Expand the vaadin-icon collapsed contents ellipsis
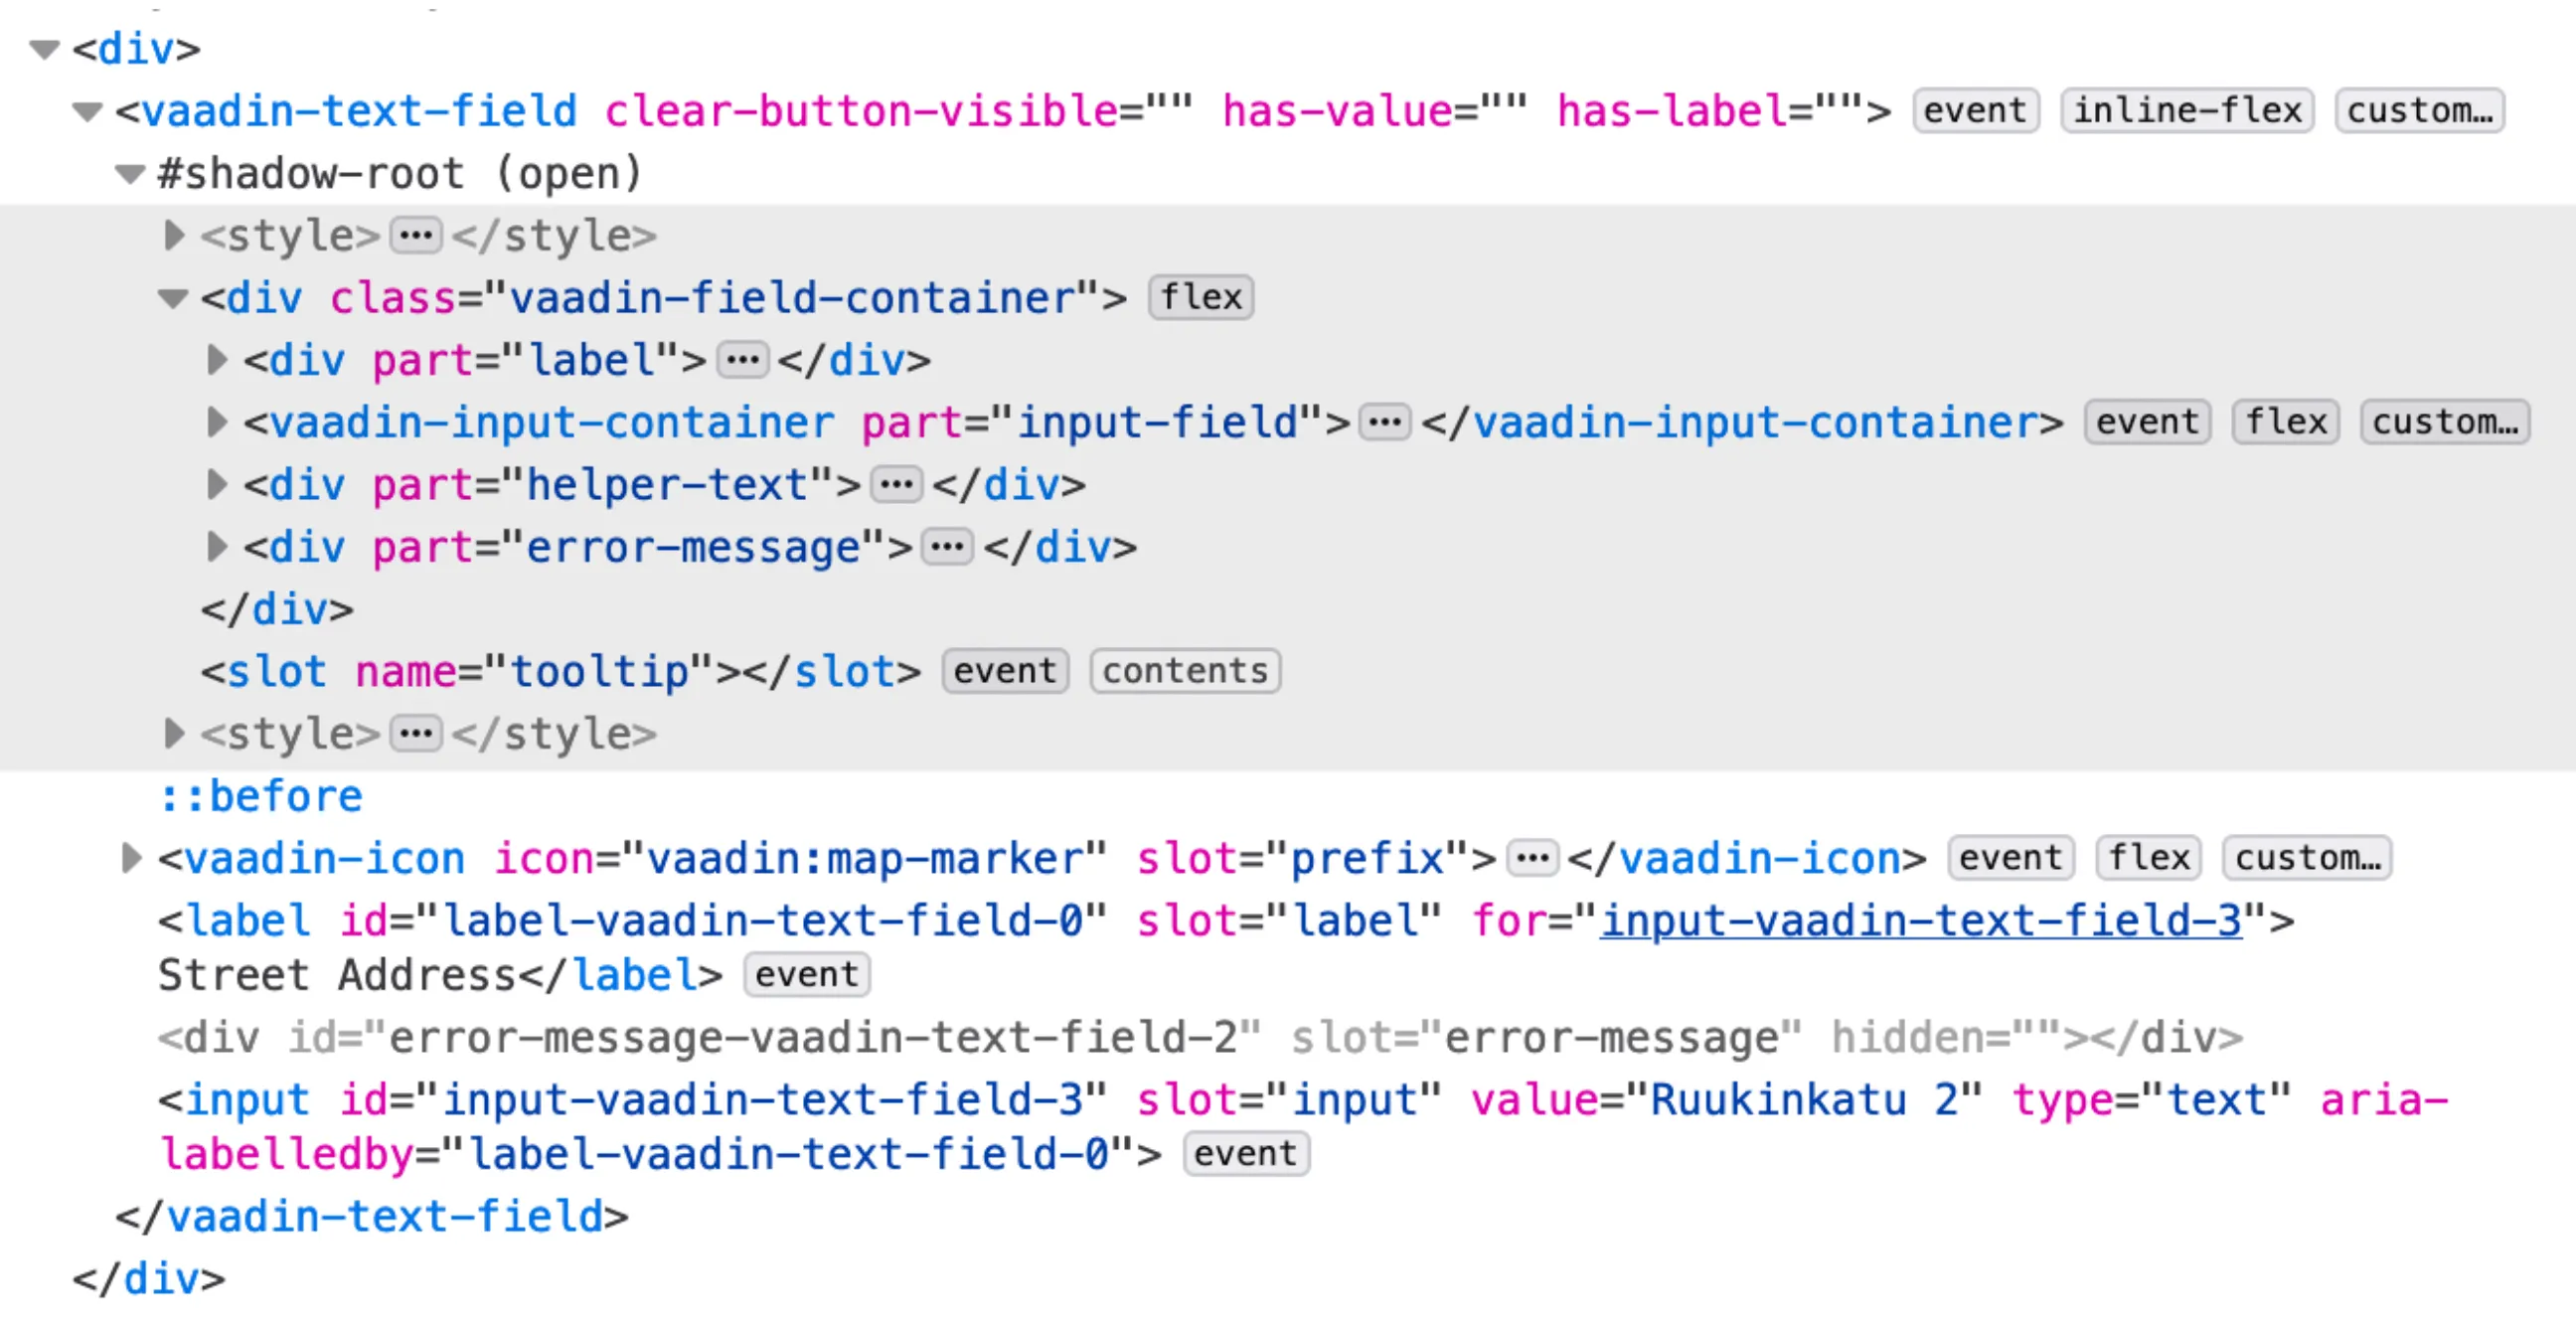The width and height of the screenshot is (2576, 1336). (1532, 858)
